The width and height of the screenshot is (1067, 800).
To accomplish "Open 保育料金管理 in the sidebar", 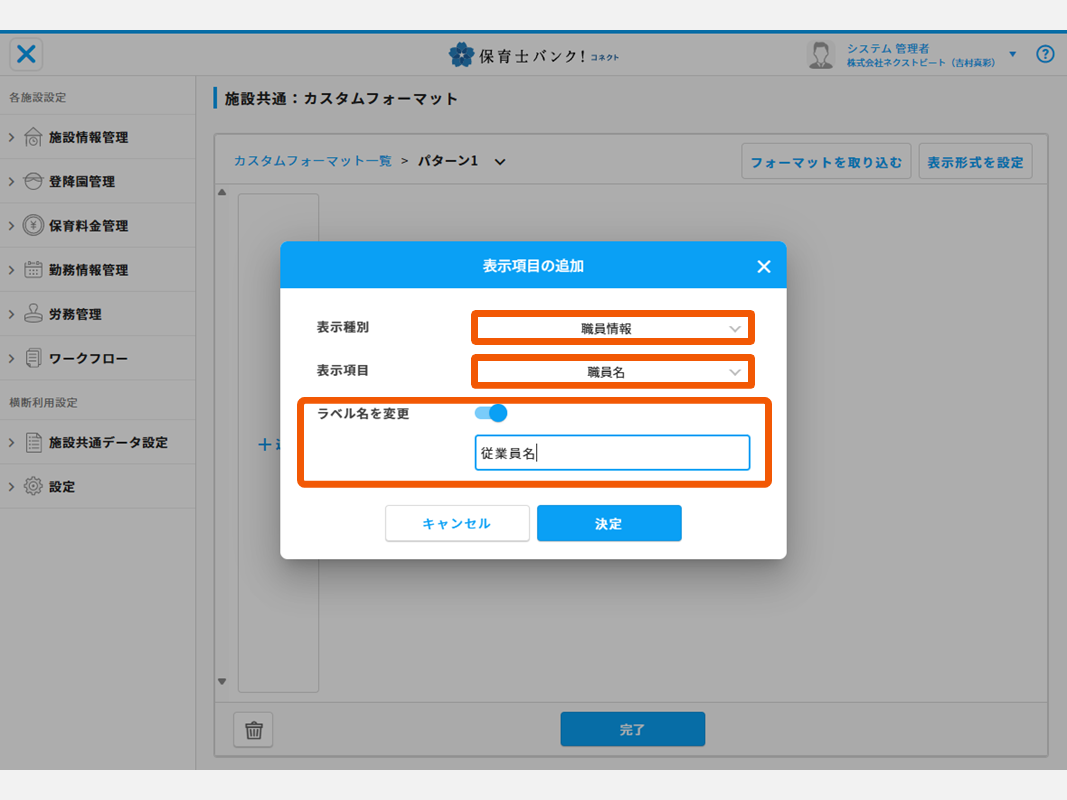I will (88, 226).
